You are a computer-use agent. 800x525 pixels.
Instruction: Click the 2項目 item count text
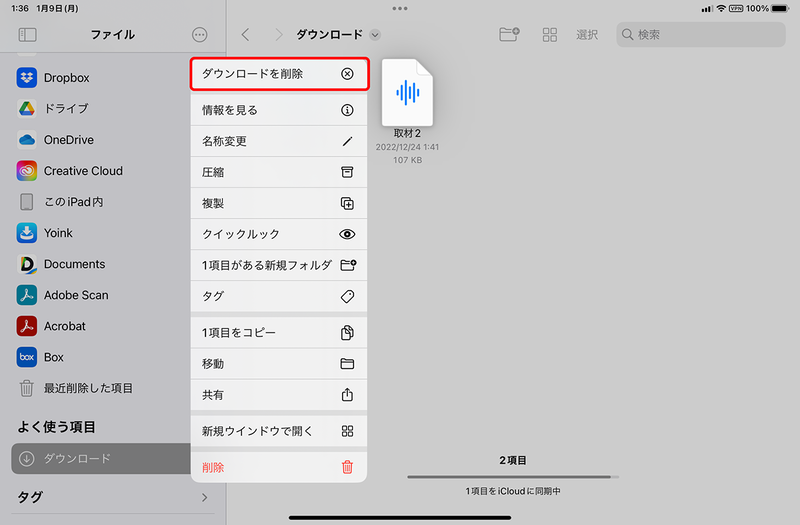(513, 460)
